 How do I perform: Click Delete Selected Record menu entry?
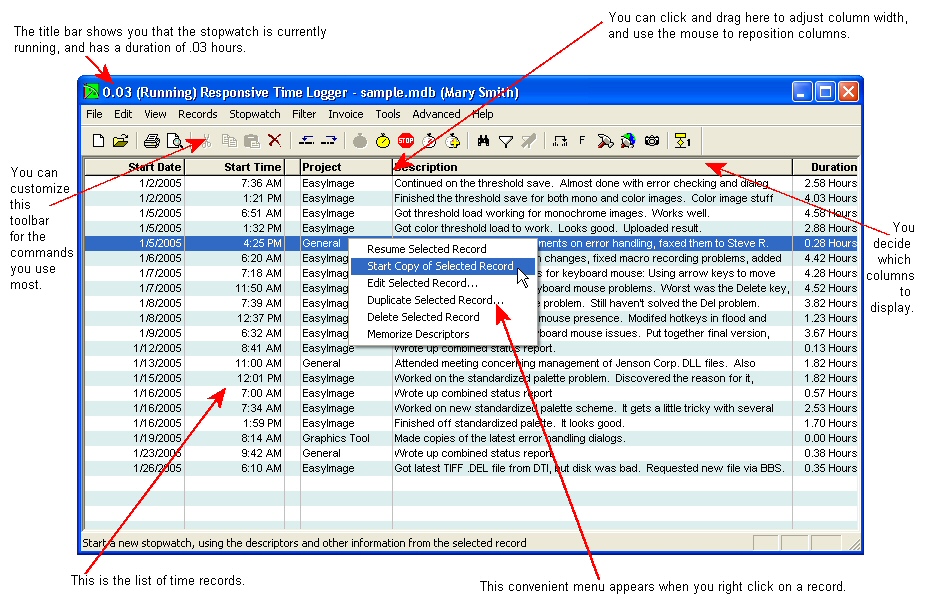click(423, 317)
